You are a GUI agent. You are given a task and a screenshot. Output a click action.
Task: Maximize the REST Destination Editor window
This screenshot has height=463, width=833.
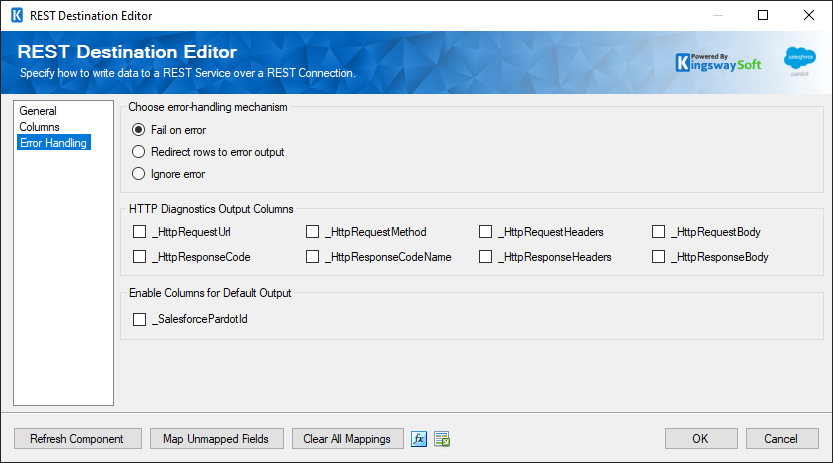(x=763, y=15)
